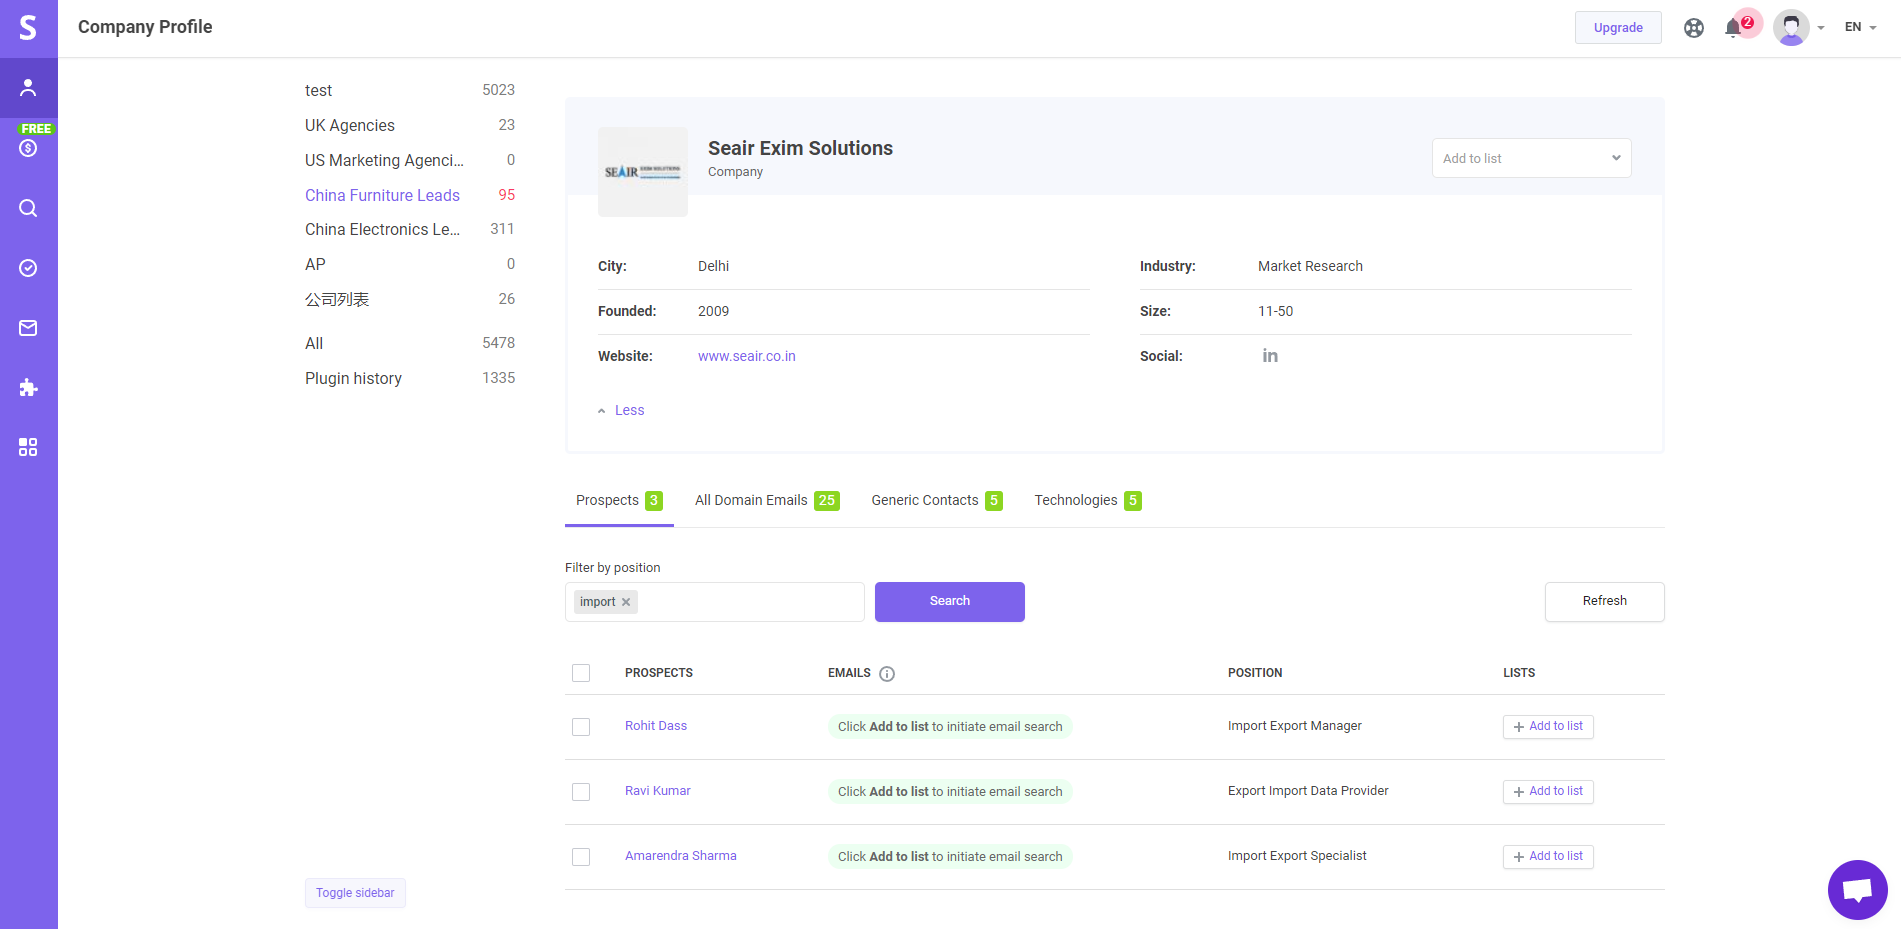Screen dimensions: 1901x929
Task: Remove the import filter tag
Action: coord(626,602)
